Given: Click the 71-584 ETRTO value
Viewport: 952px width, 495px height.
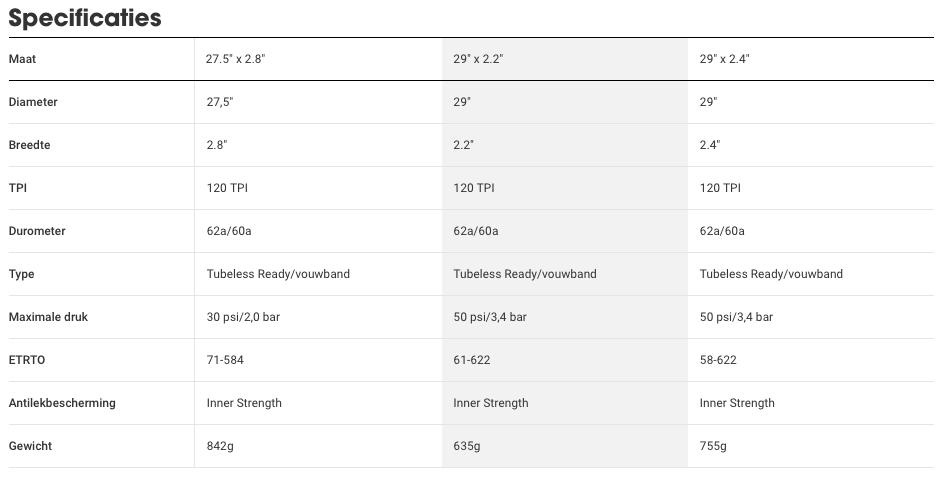Looking at the screenshot, I should point(225,360).
